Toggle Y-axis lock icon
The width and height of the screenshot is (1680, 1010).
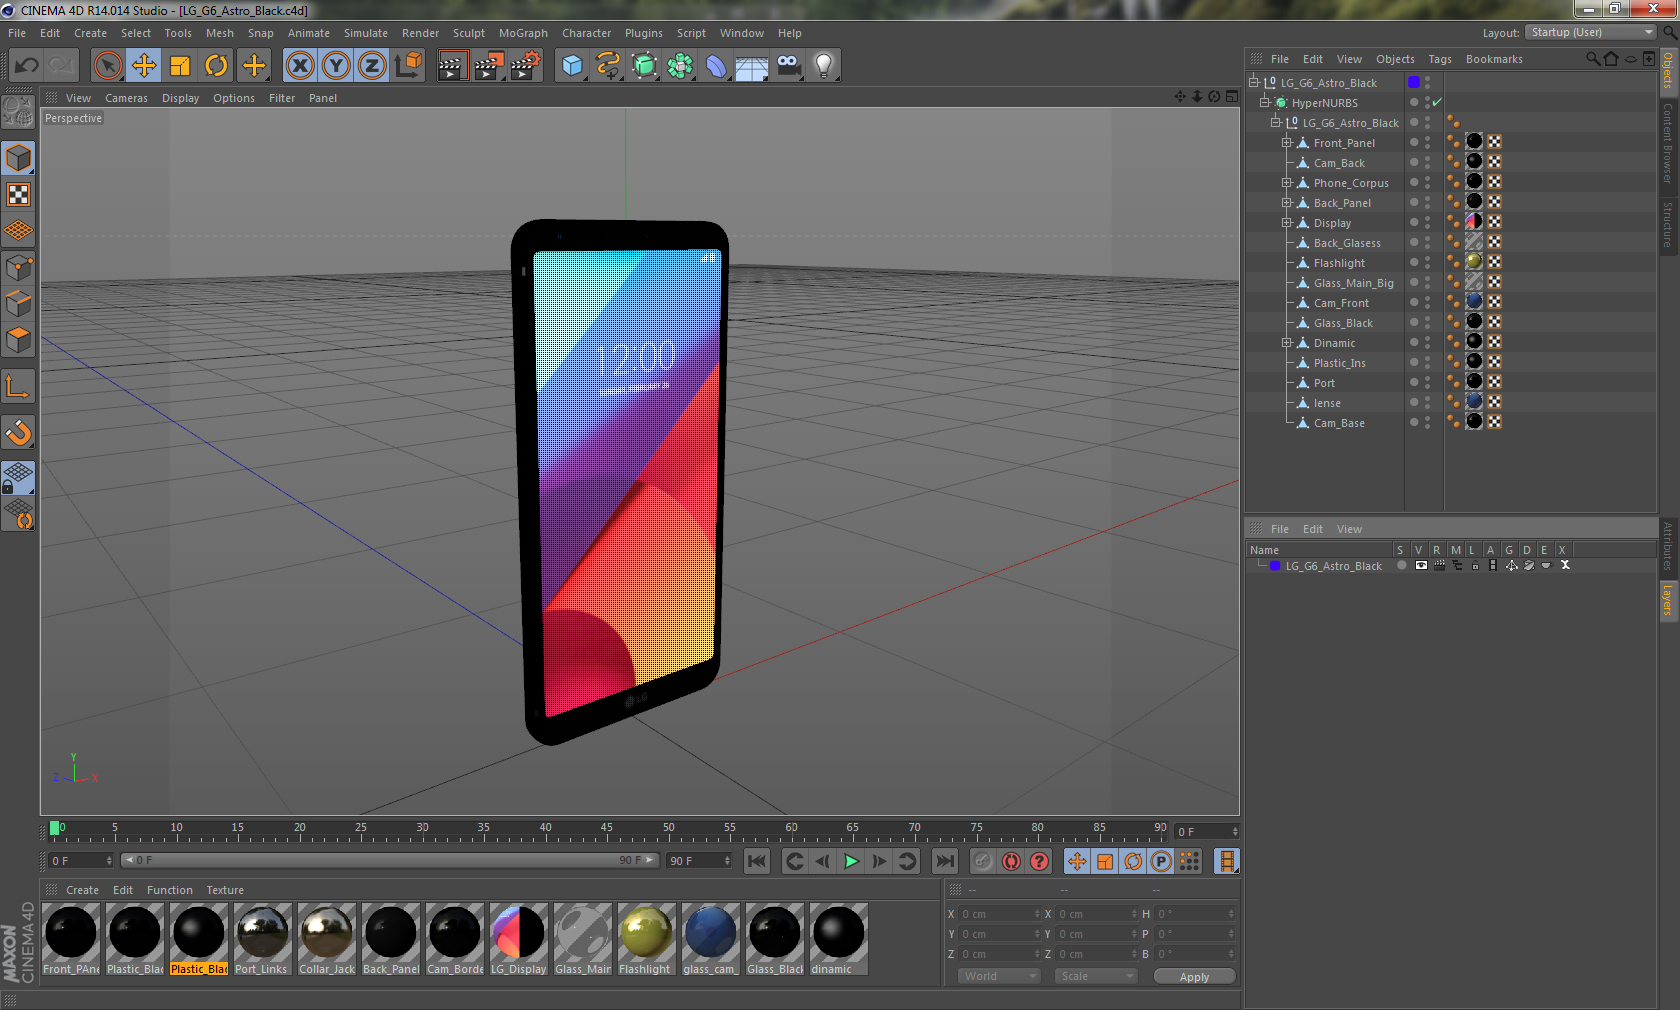(336, 66)
